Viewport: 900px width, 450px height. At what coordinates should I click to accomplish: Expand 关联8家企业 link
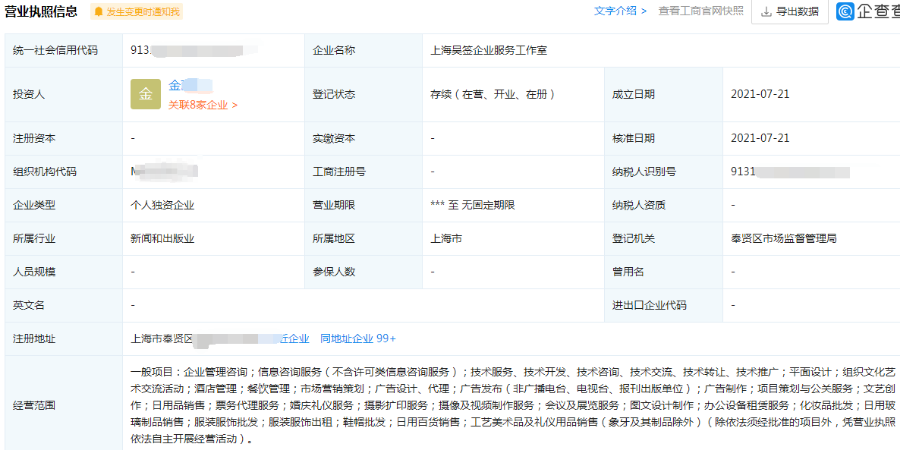(x=203, y=105)
